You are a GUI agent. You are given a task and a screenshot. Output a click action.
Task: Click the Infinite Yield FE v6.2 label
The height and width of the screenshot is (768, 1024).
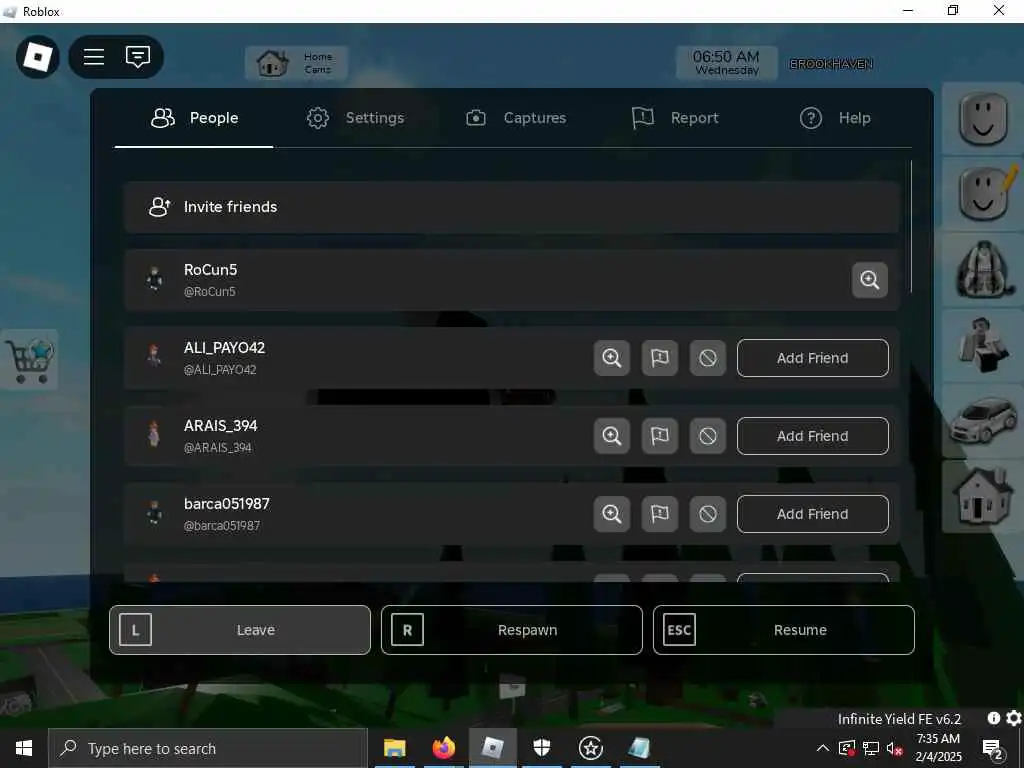pyautogui.click(x=899, y=719)
